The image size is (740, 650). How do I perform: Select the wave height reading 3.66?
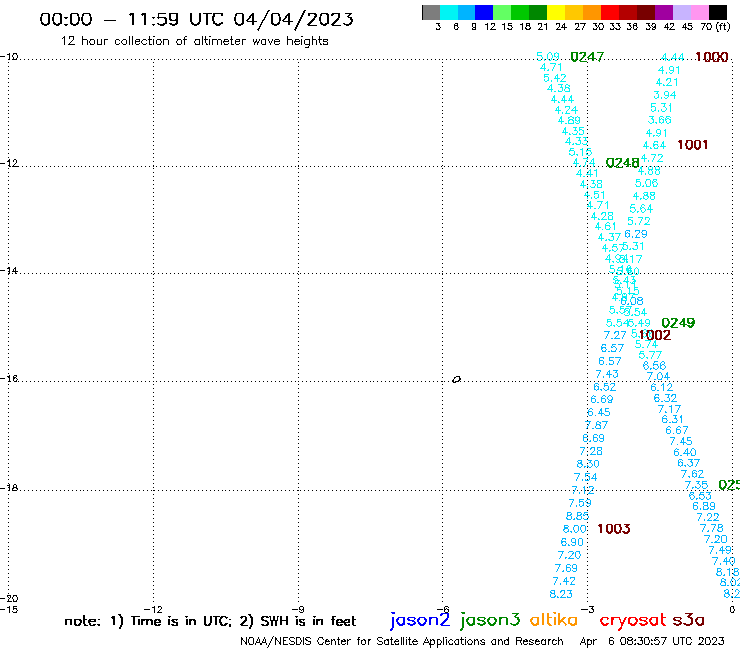coord(659,120)
